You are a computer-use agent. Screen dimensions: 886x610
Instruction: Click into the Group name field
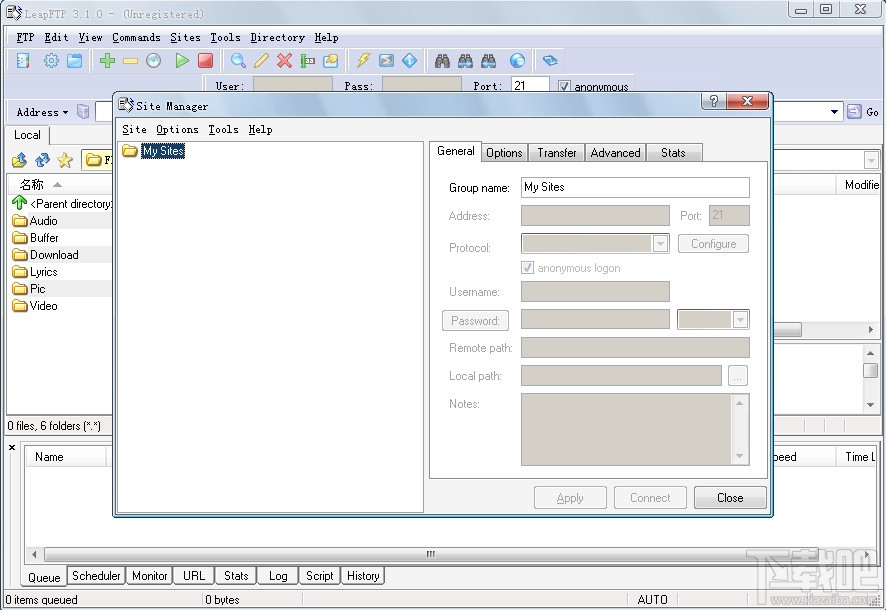click(x=635, y=187)
